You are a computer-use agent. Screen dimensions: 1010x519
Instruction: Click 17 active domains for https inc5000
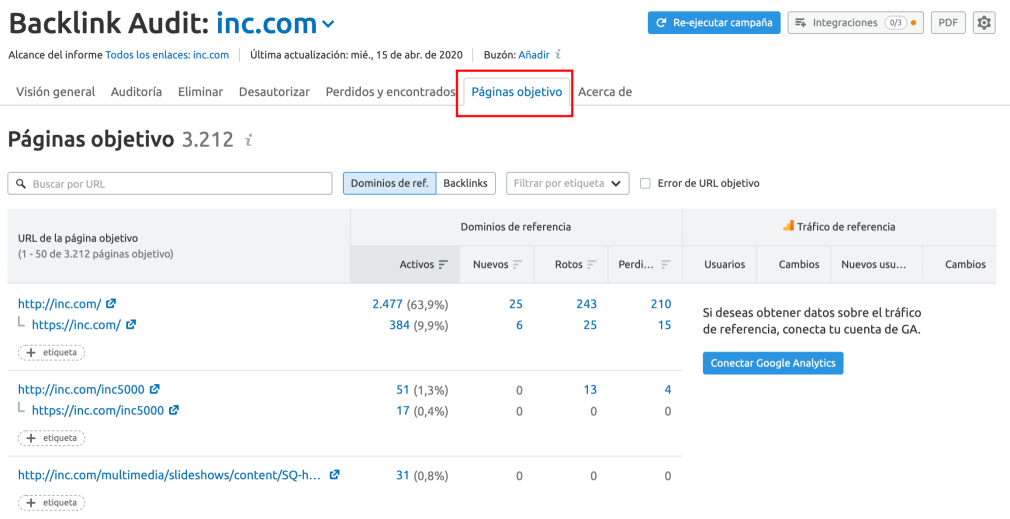pos(403,411)
